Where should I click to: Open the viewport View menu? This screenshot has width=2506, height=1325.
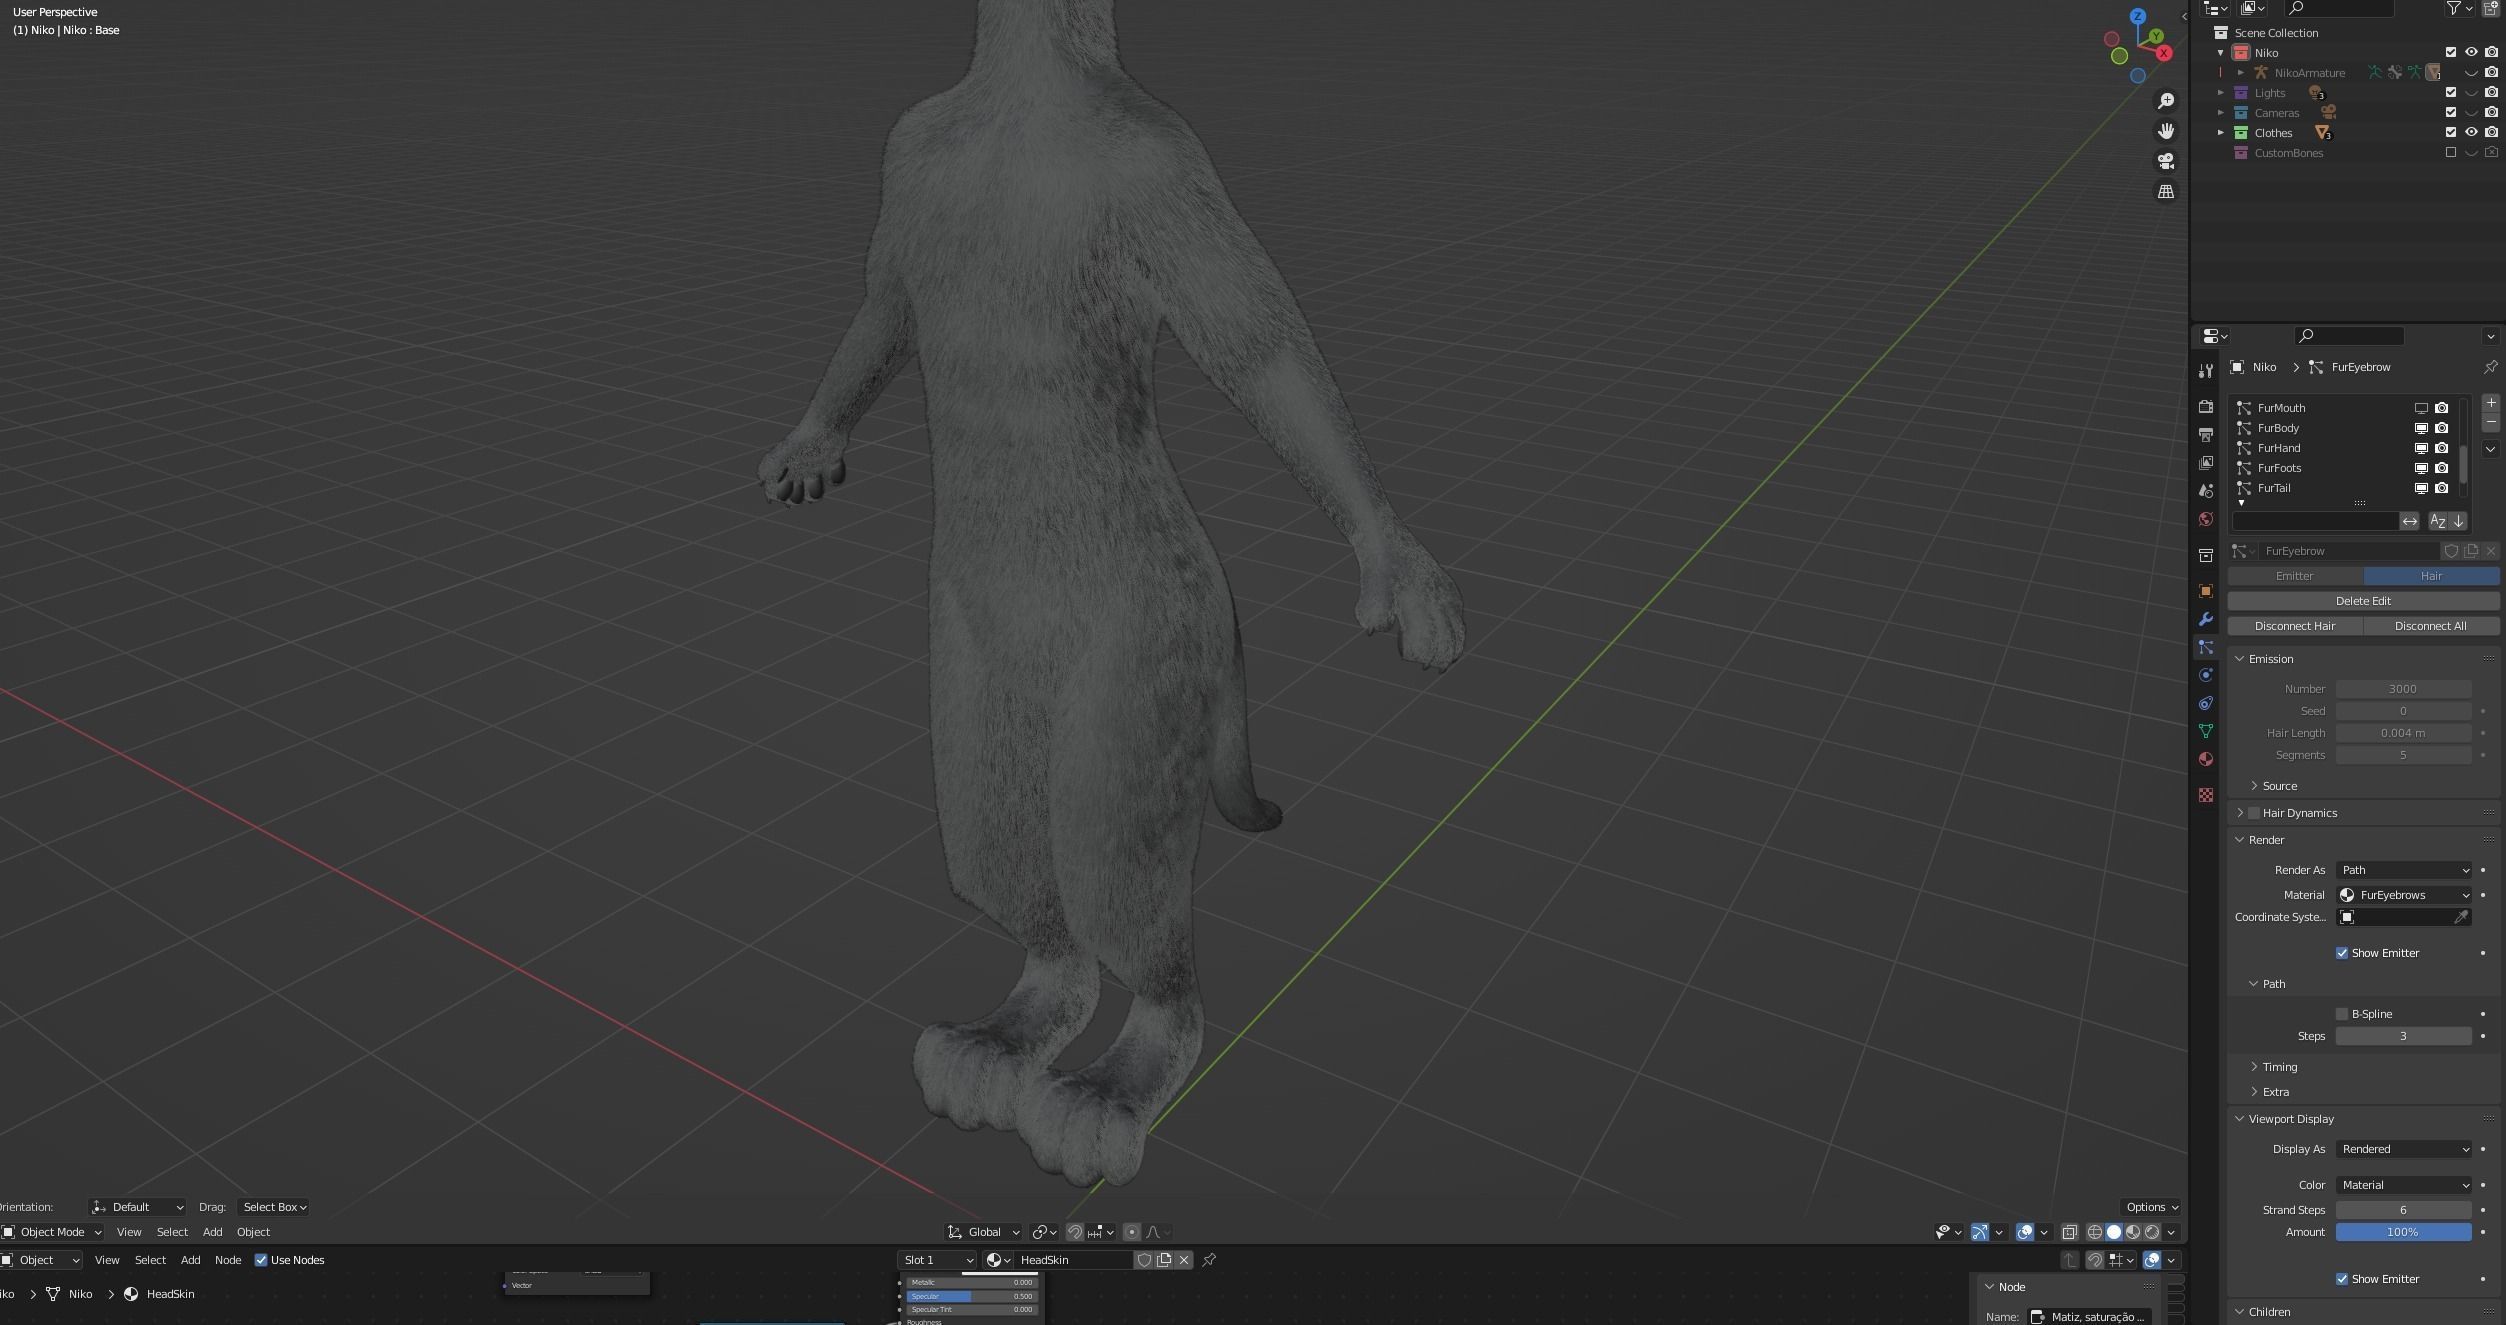tap(129, 1232)
